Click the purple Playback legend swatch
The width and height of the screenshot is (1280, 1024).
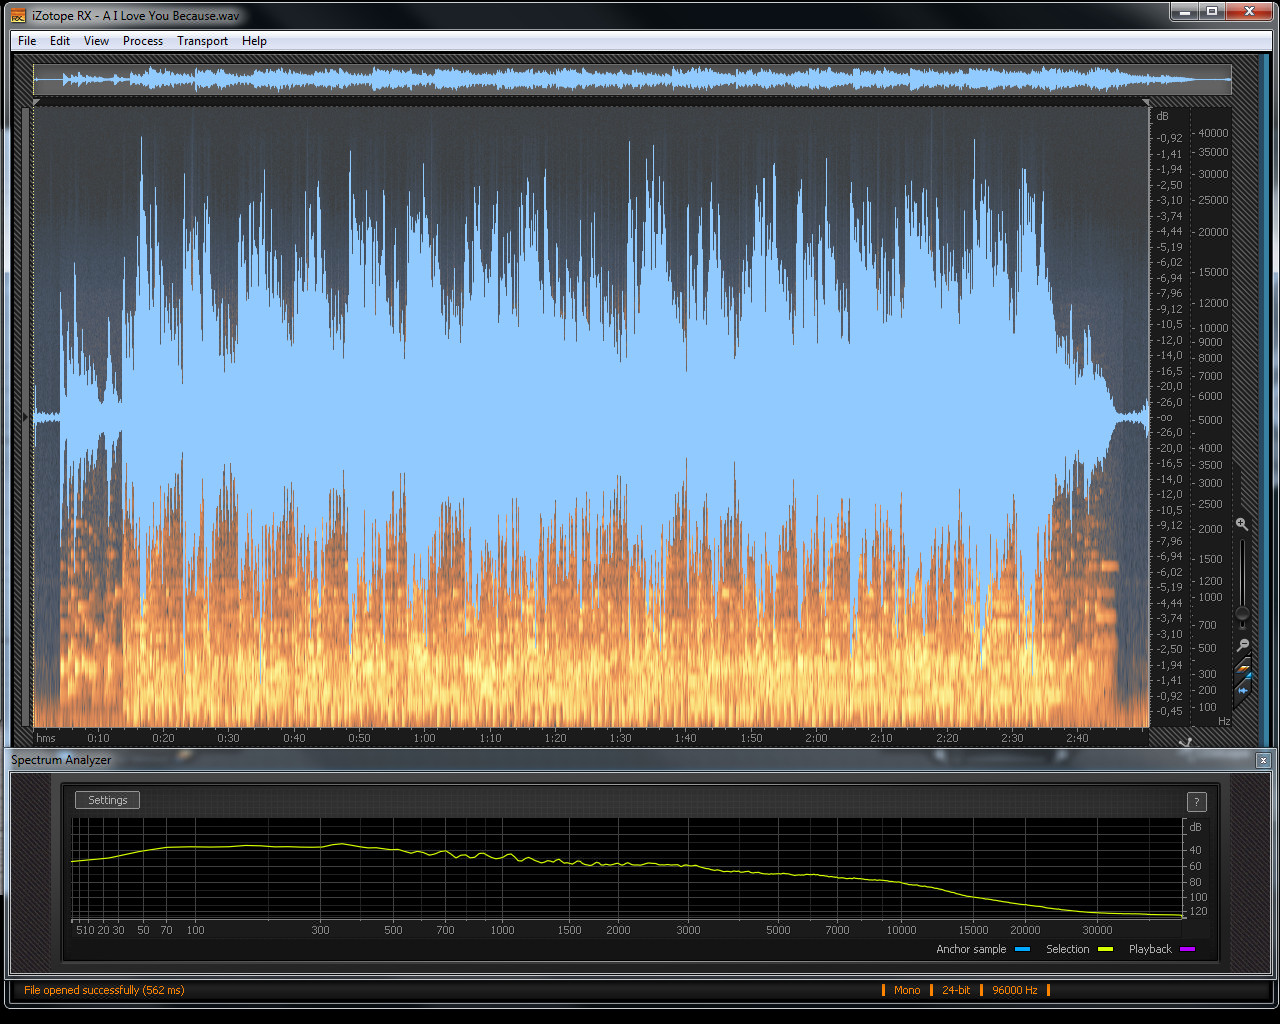(1187, 949)
